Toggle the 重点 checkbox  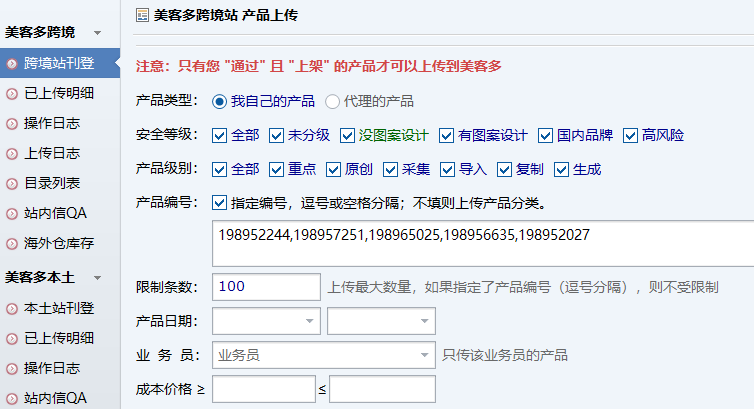click(276, 170)
